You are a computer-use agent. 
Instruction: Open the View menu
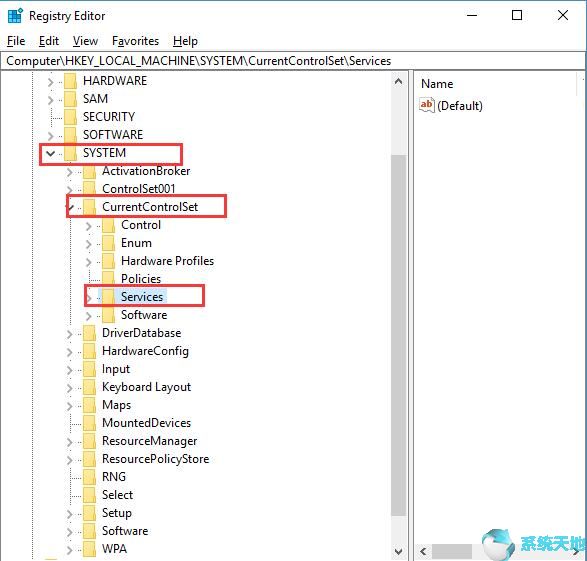tap(85, 41)
